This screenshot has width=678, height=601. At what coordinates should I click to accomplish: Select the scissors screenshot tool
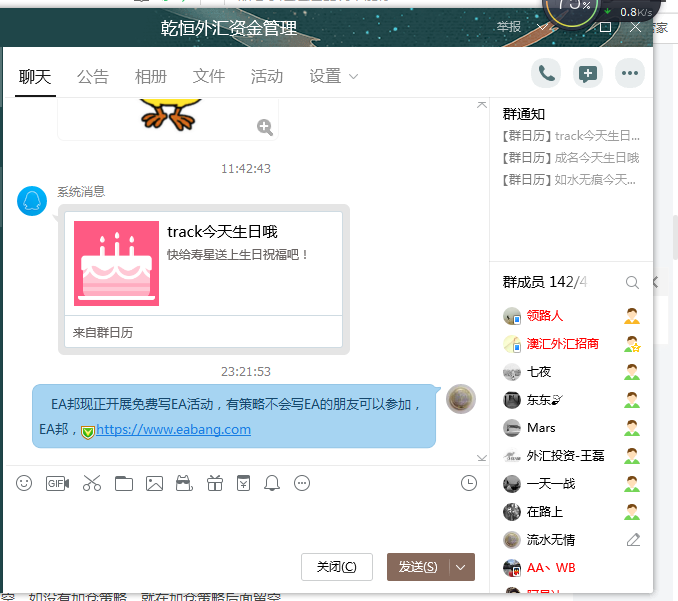(92, 483)
